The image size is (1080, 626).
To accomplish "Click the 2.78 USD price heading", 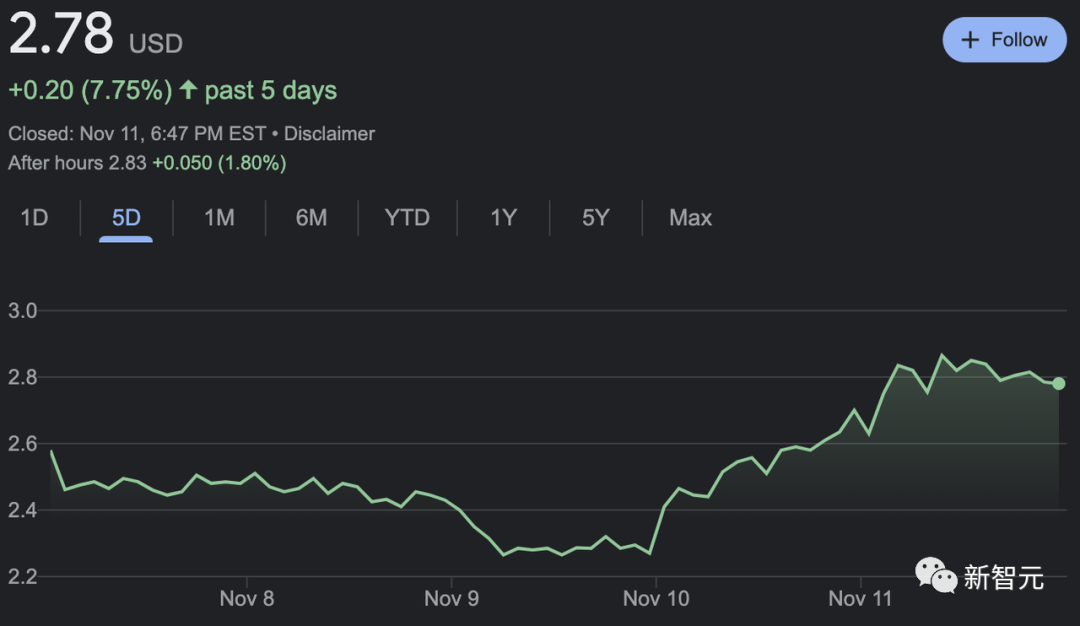I will point(62,36).
